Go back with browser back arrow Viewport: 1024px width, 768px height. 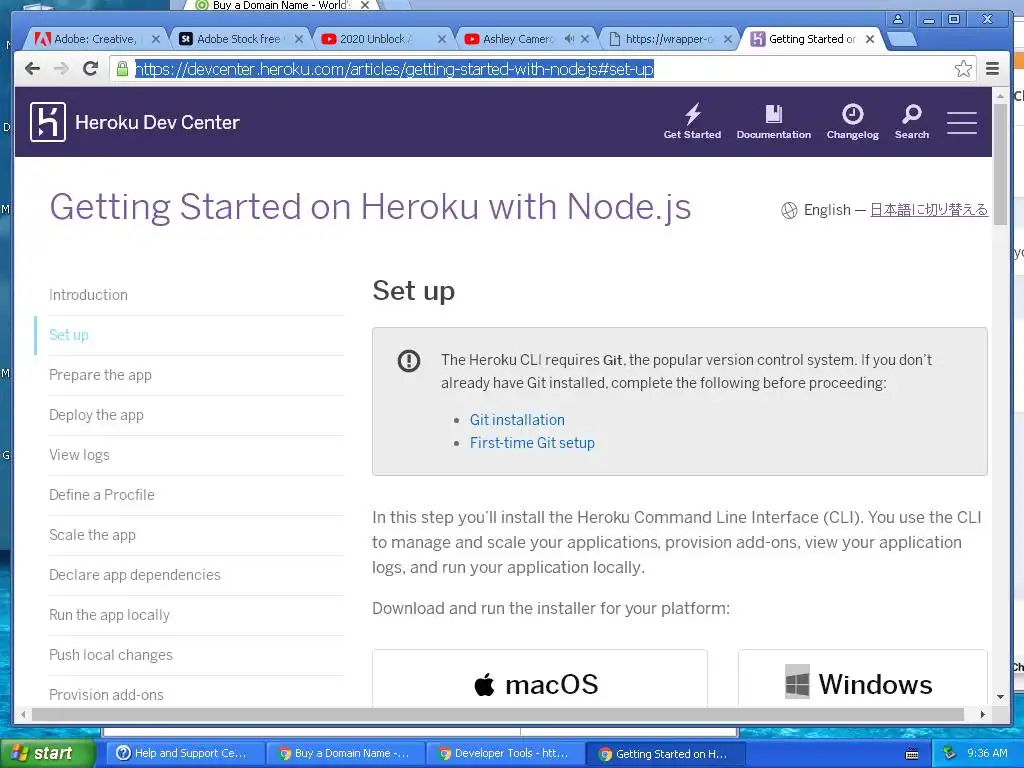point(32,69)
